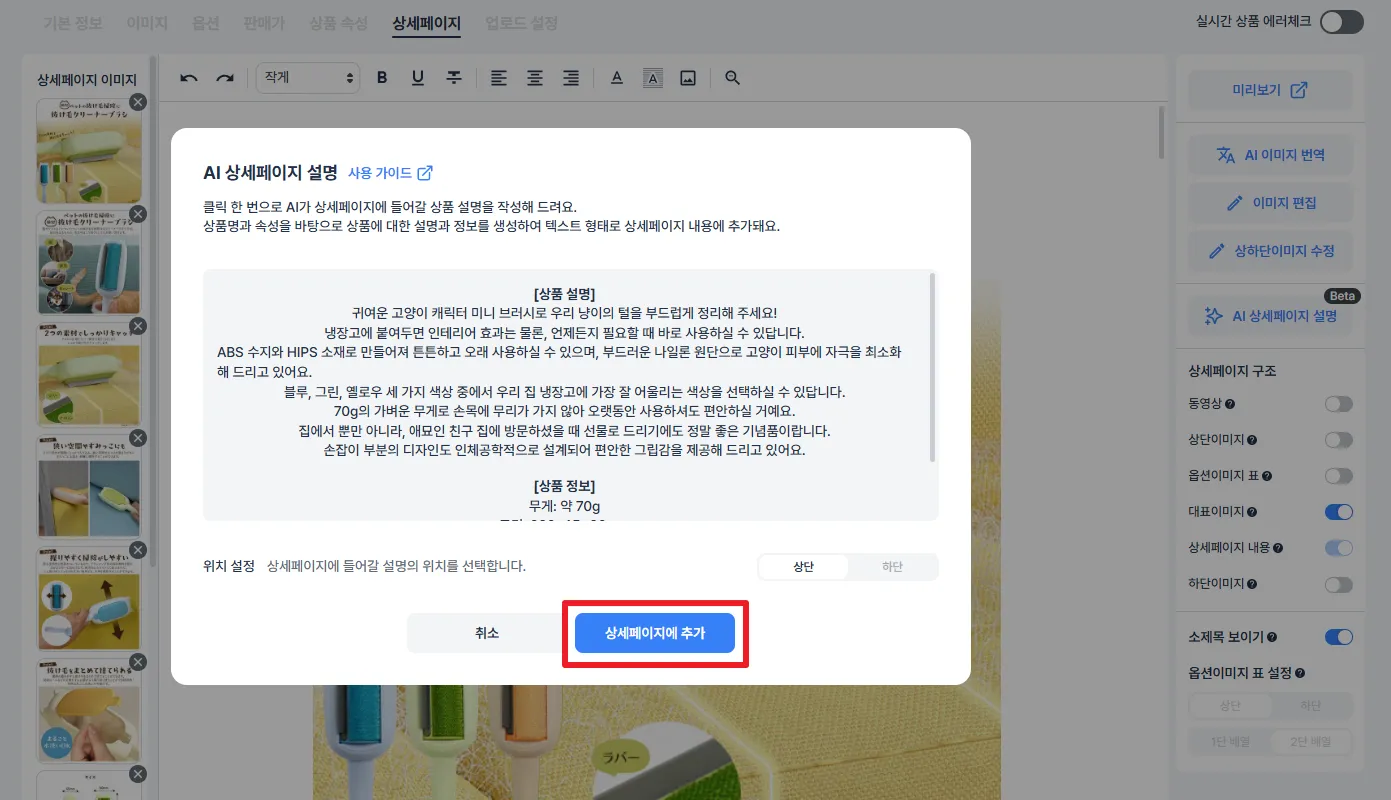The height and width of the screenshot is (800, 1391).
Task: Switch to the 이미지 tab
Action: point(147,22)
